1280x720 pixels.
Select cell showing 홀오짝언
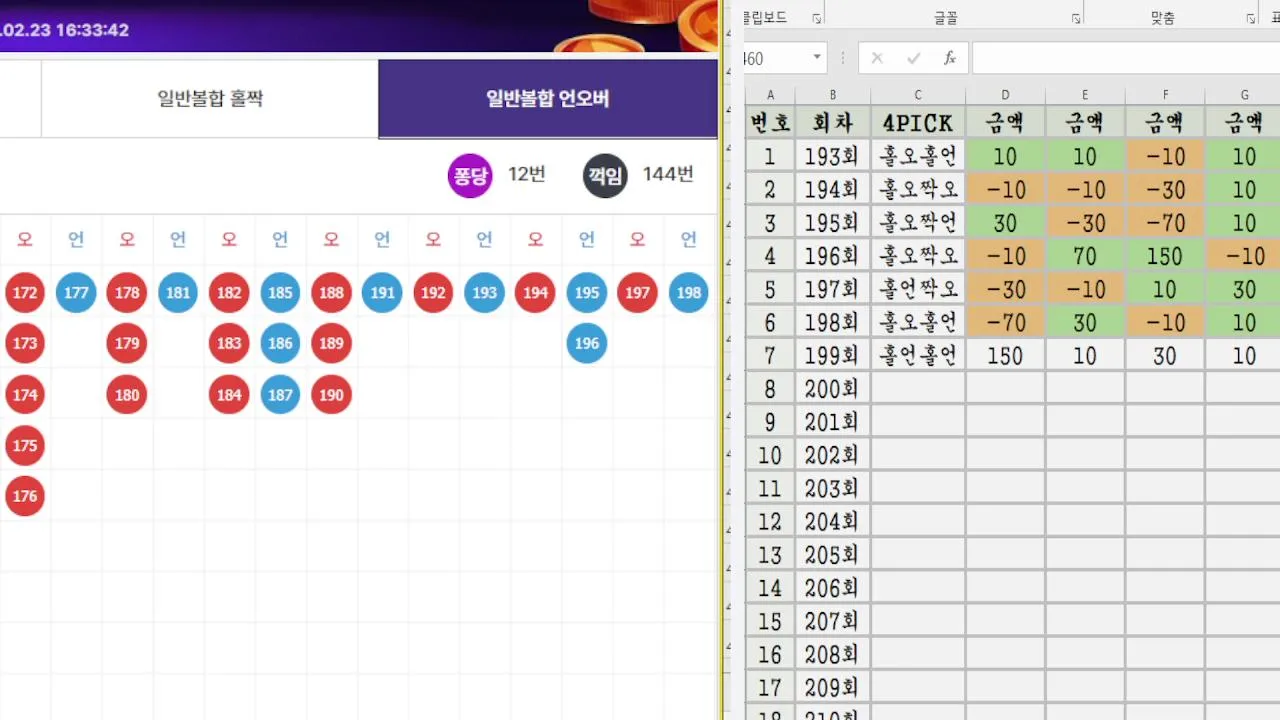point(918,222)
